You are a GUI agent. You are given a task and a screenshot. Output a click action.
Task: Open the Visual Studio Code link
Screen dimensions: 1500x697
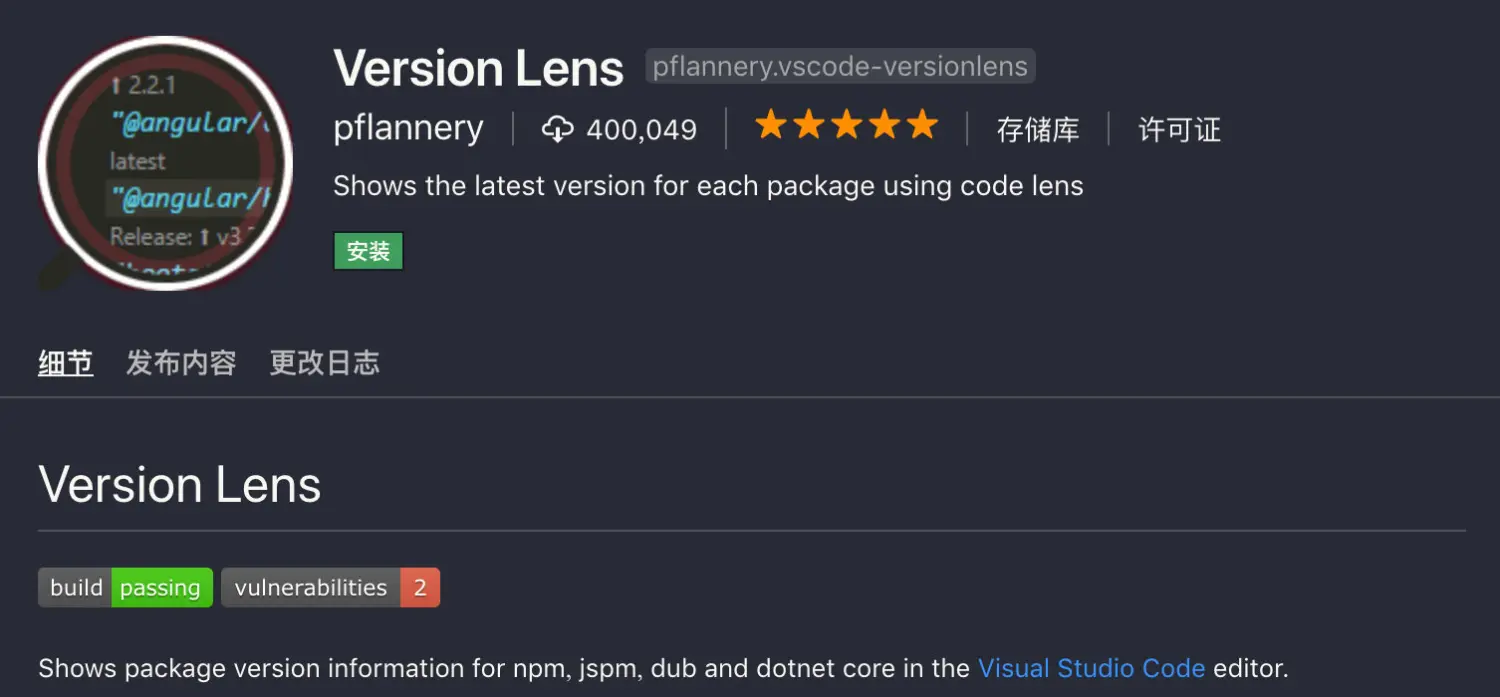1092,668
